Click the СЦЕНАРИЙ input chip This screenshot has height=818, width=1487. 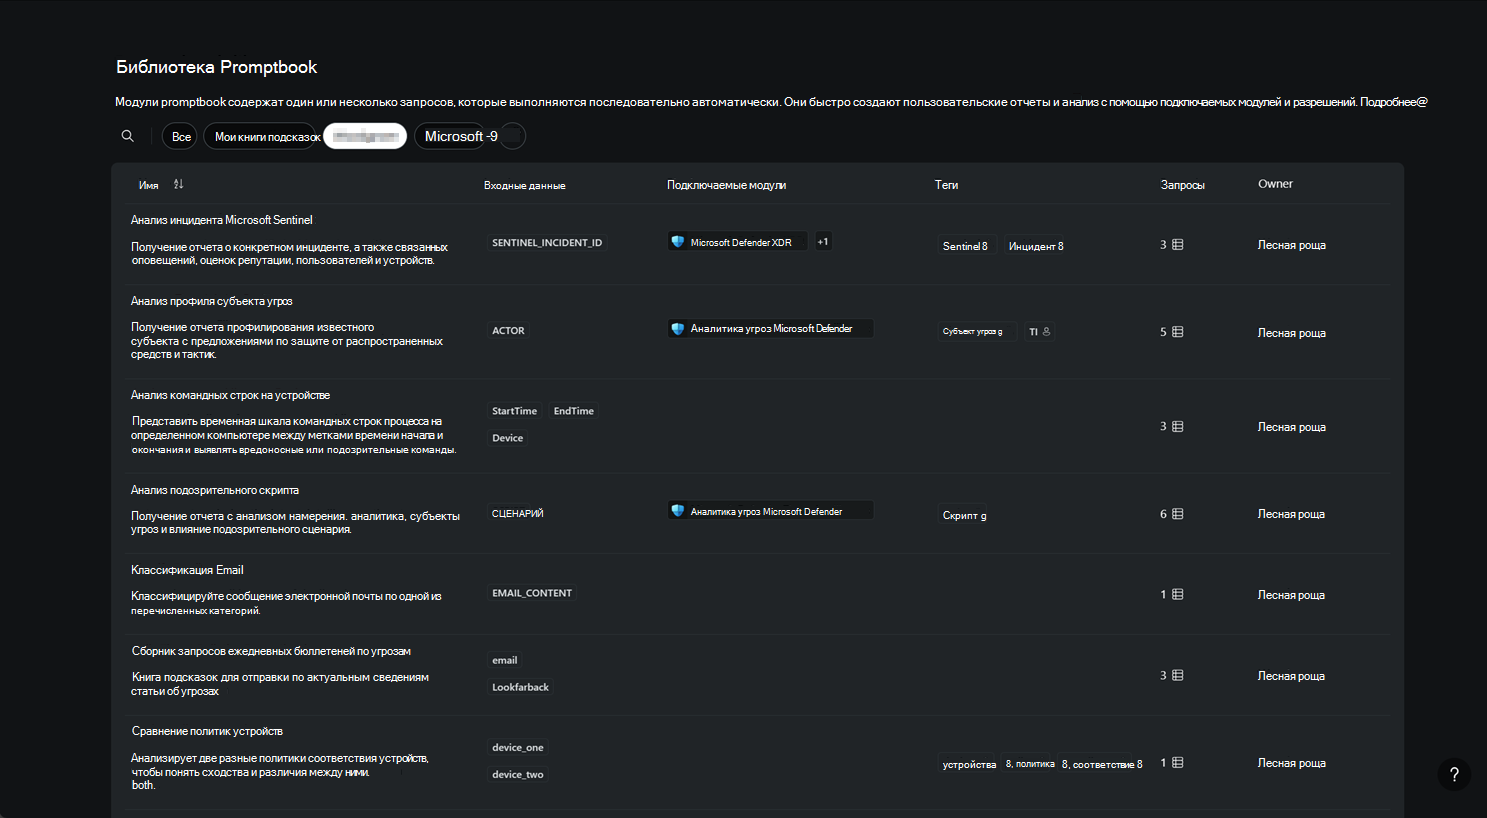(x=518, y=513)
